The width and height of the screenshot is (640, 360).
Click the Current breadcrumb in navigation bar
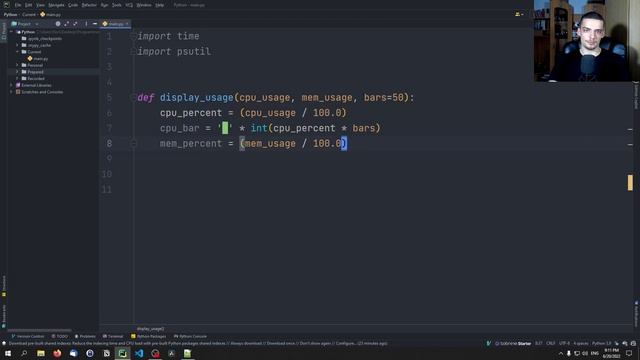(29, 15)
